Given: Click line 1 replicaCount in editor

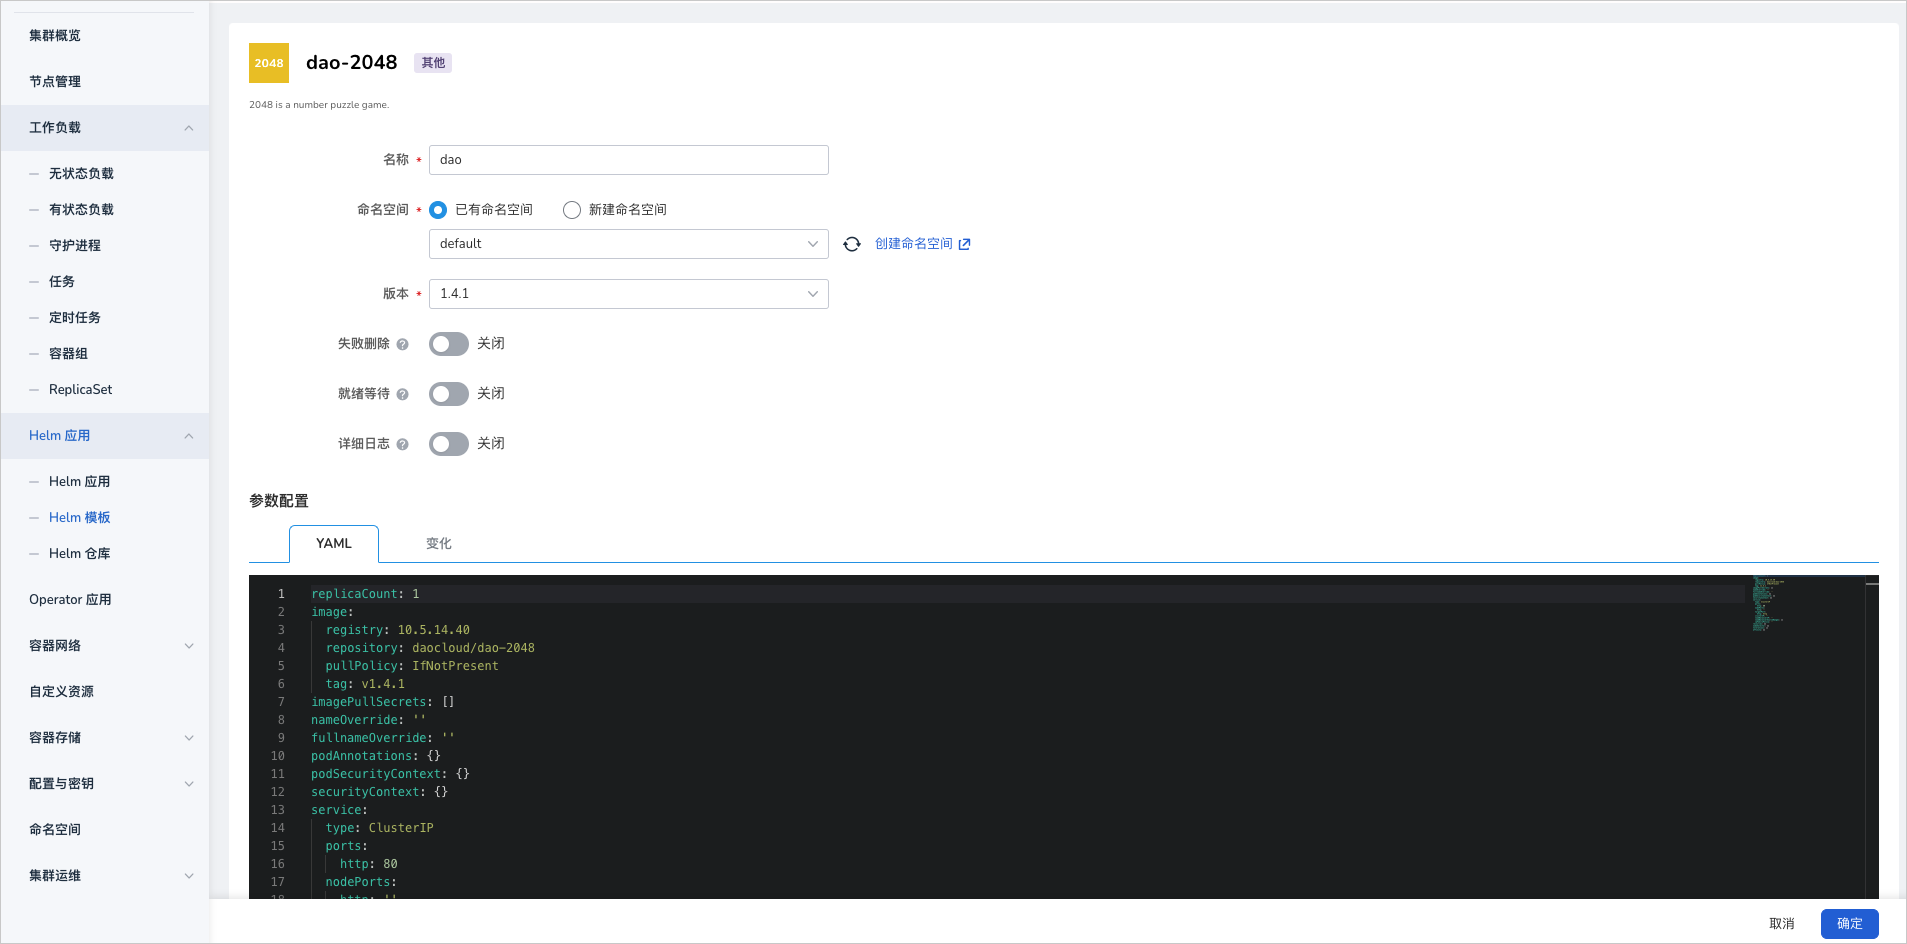Looking at the screenshot, I should (x=365, y=594).
